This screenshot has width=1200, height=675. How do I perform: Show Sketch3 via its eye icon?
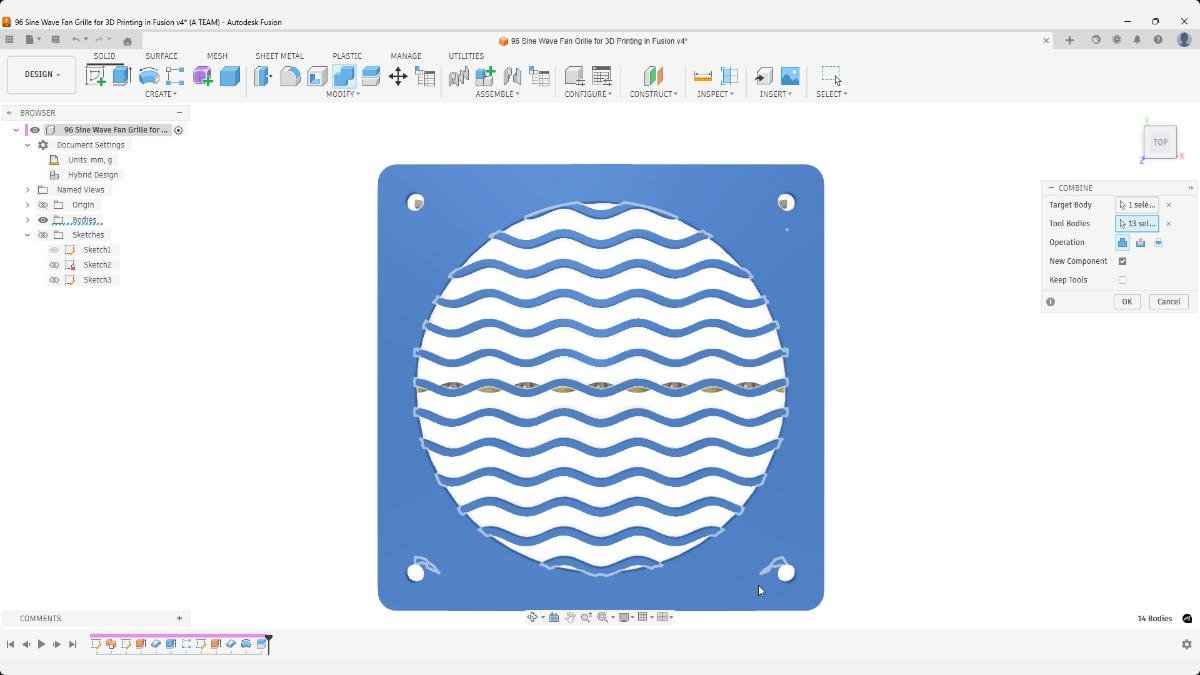click(55, 280)
